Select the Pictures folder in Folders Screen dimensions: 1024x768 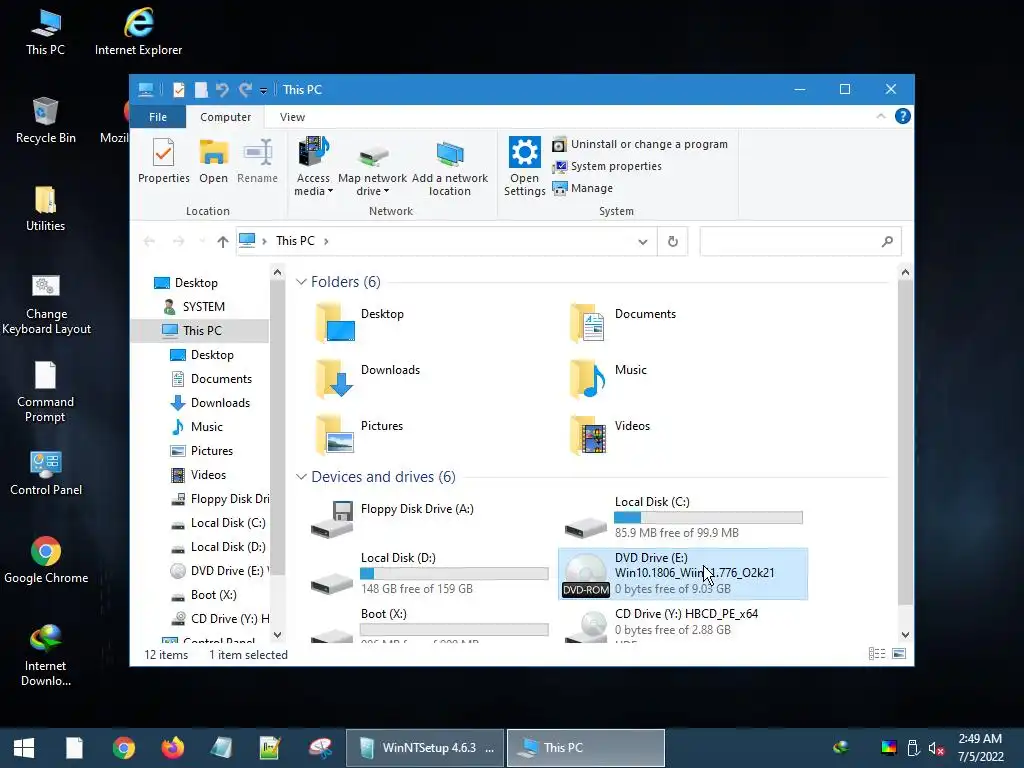point(359,434)
